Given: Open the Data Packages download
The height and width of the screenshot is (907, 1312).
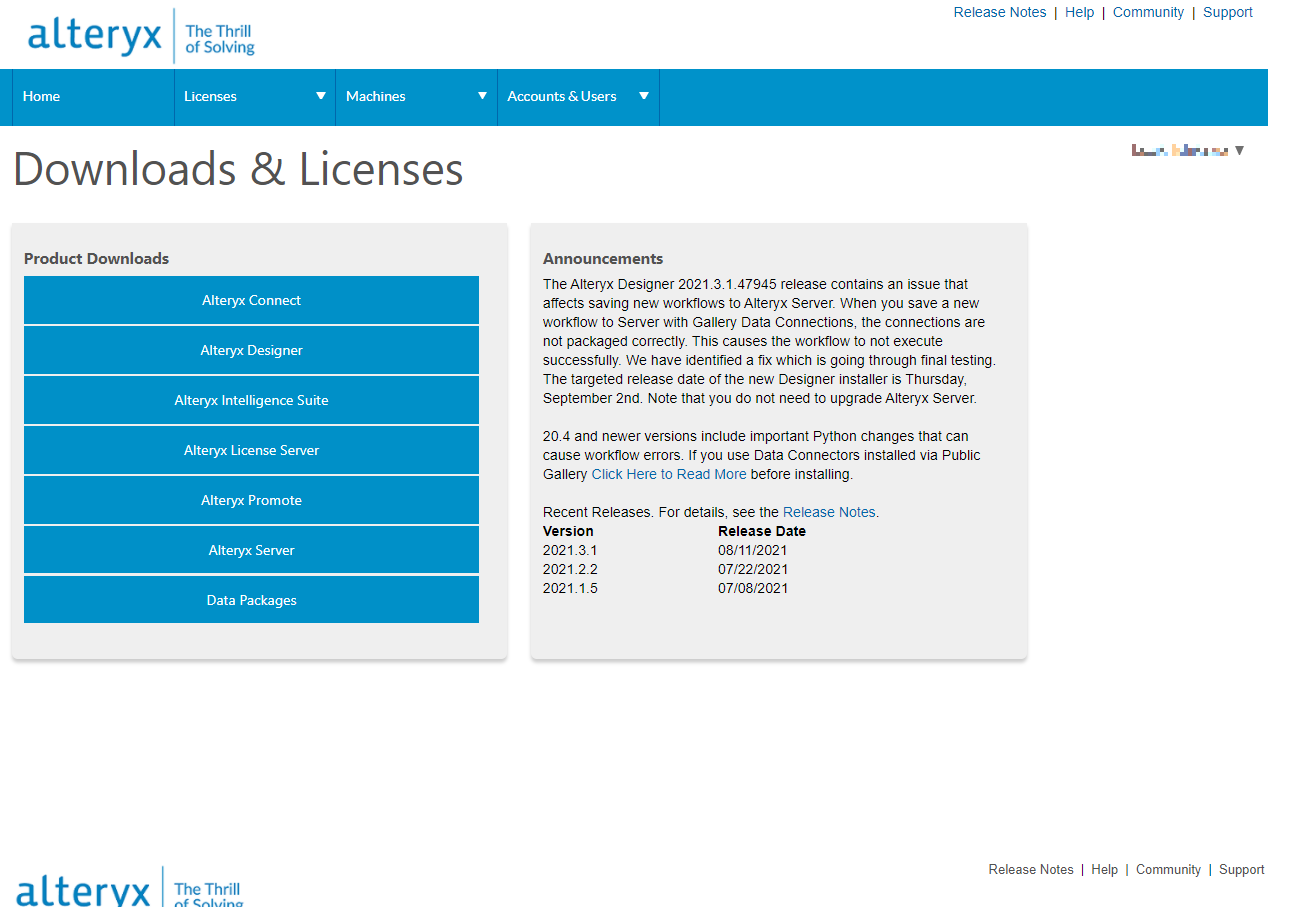Looking at the screenshot, I should [251, 600].
